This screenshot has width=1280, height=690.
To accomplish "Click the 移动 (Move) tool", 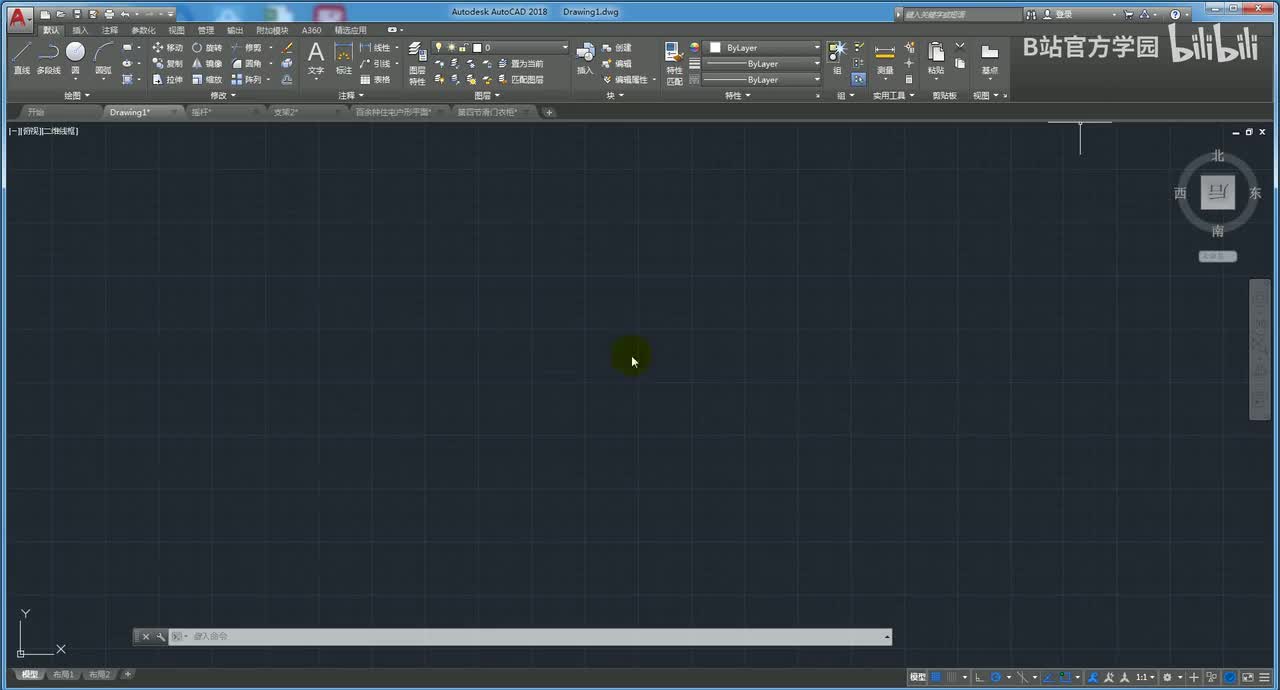I will 167,48.
